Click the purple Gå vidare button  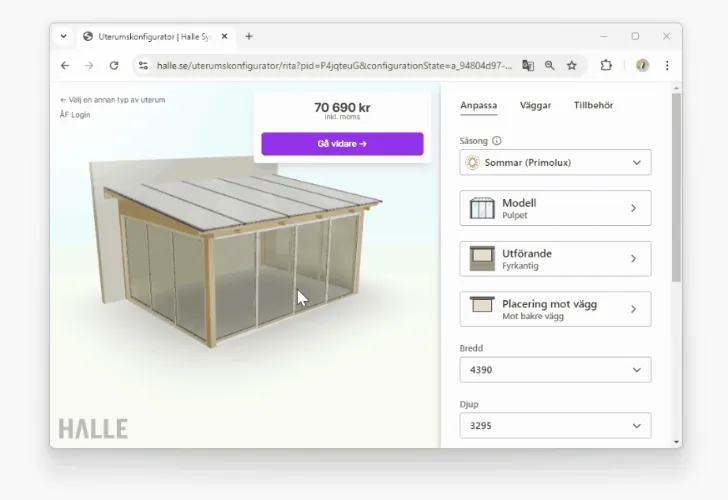coord(342,144)
